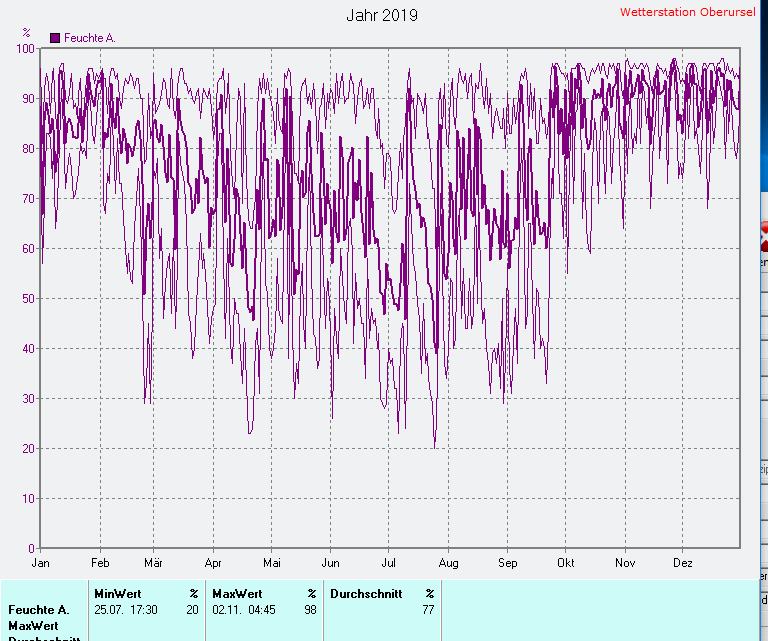Image resolution: width=768 pixels, height=641 pixels.
Task: Click the 'Nov' month label
Action: (x=625, y=563)
